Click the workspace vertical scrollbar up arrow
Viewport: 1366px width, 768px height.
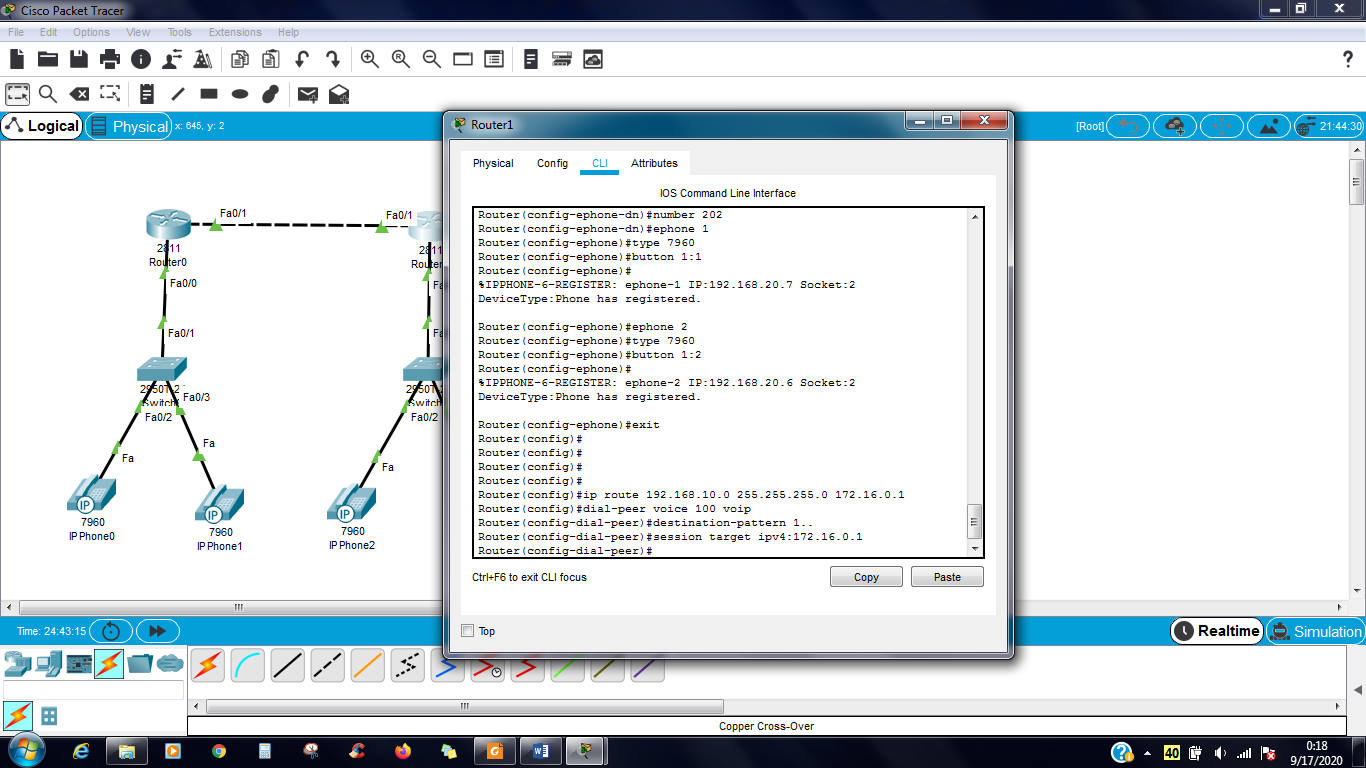1357,149
